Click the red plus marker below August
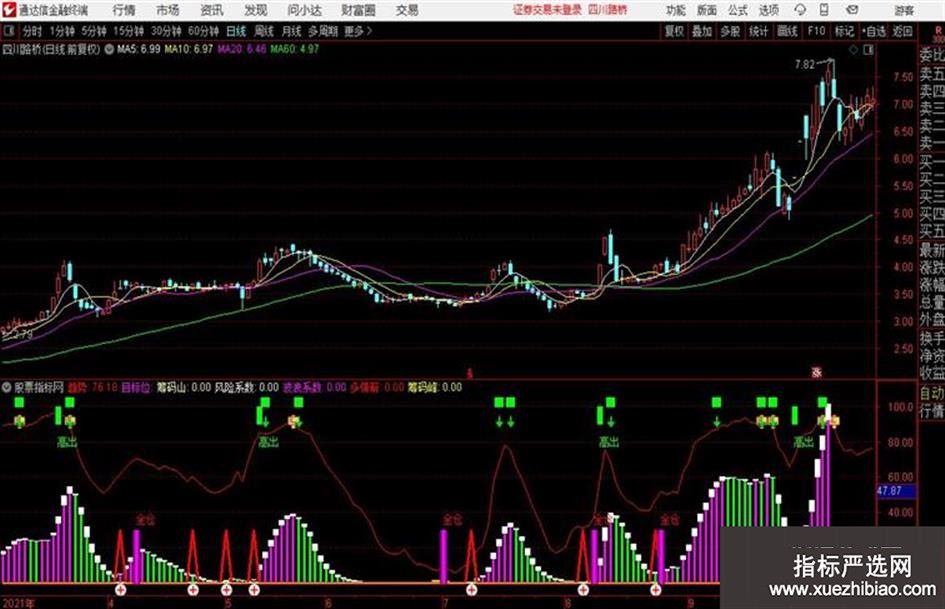This screenshot has height=609, width=945. [583, 589]
